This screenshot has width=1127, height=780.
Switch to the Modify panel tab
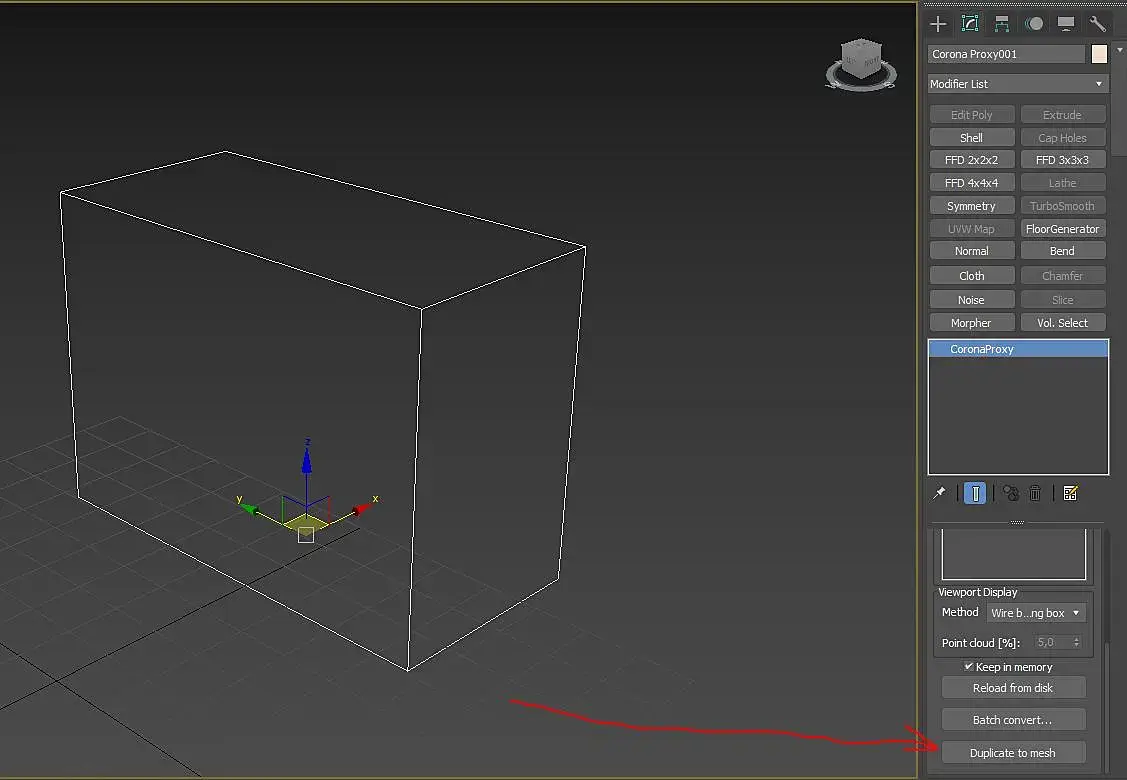[970, 24]
